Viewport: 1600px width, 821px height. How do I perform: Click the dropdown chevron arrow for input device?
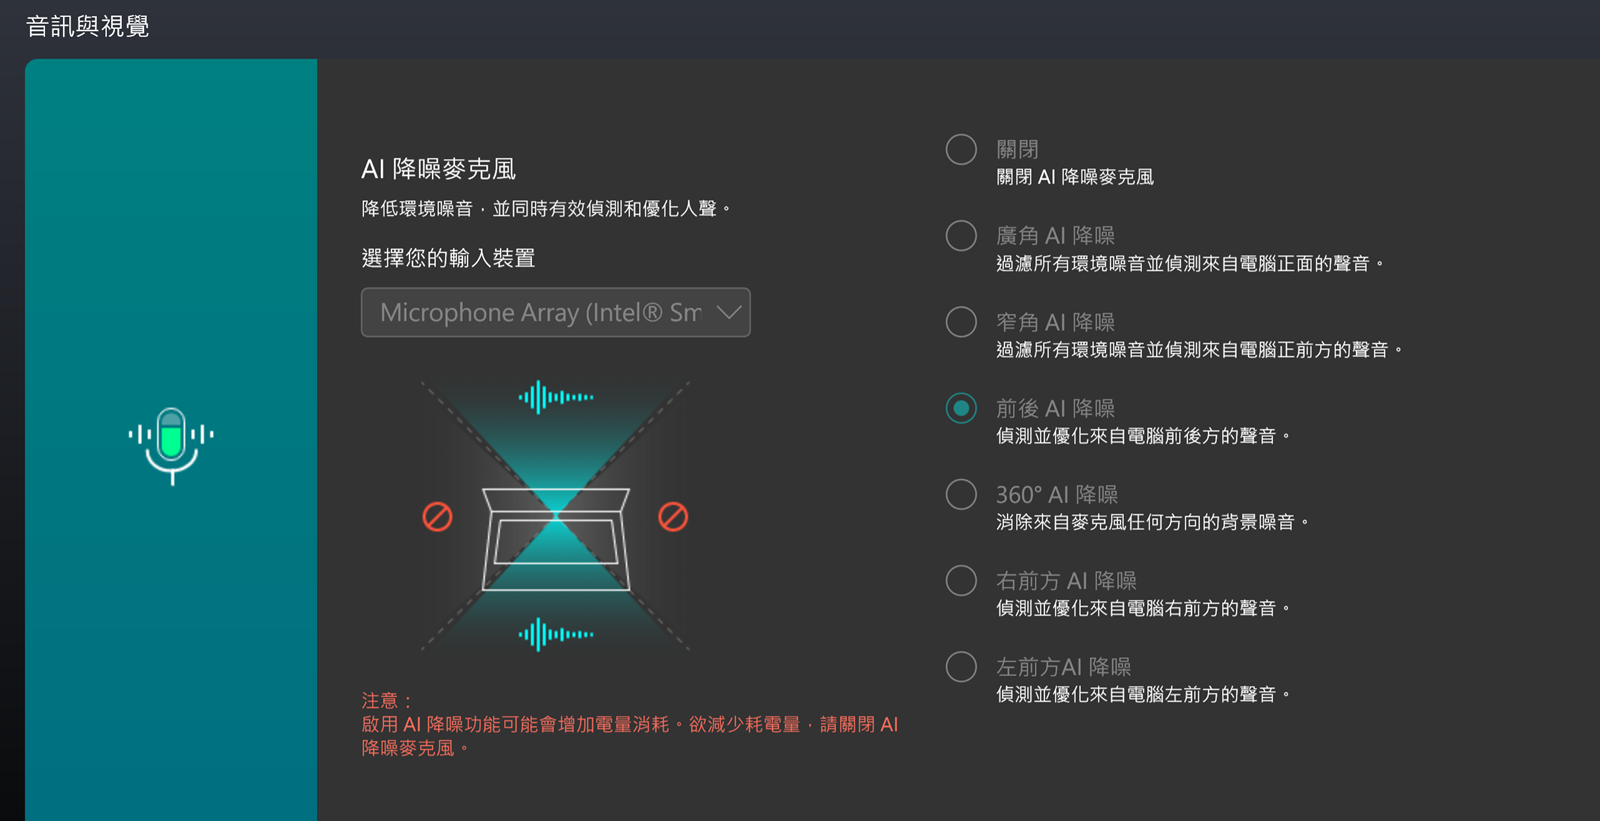point(729,313)
